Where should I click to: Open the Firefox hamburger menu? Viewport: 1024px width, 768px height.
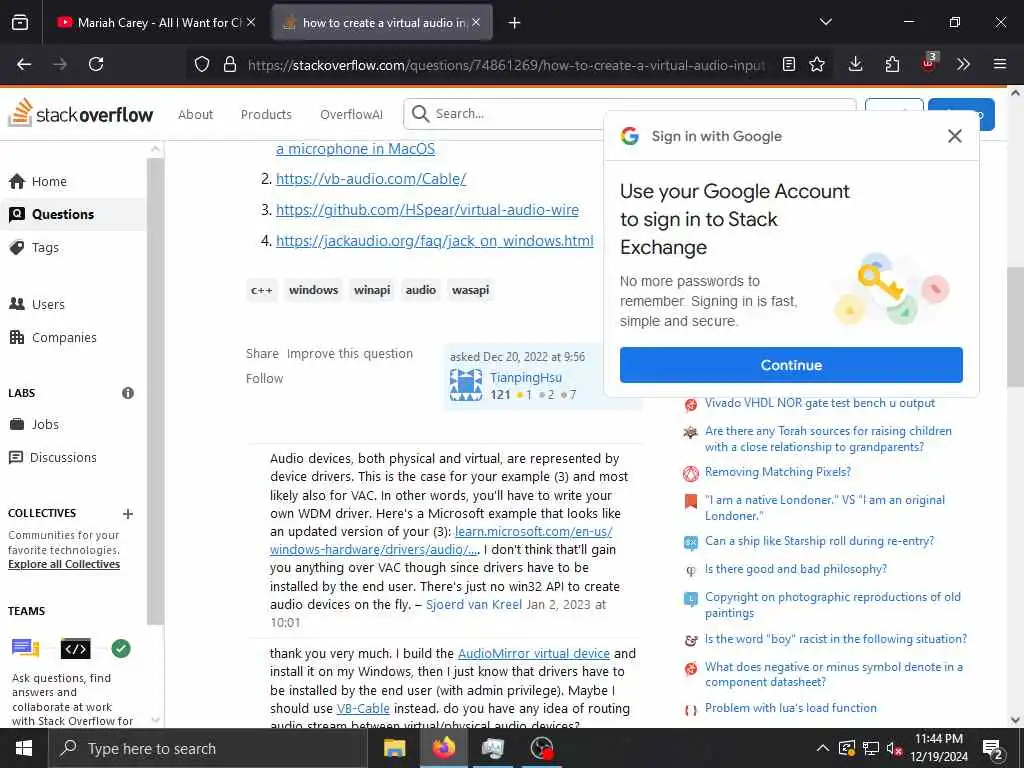(x=1000, y=64)
